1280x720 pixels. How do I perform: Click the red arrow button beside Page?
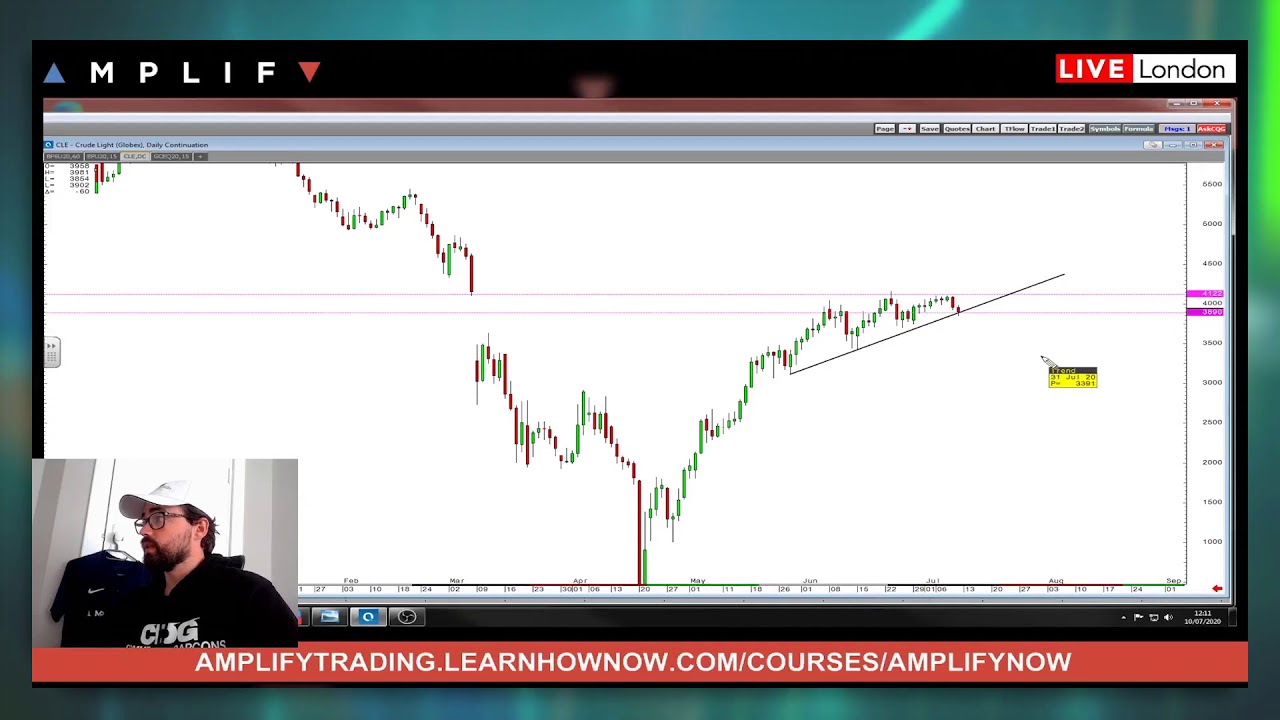coord(907,129)
